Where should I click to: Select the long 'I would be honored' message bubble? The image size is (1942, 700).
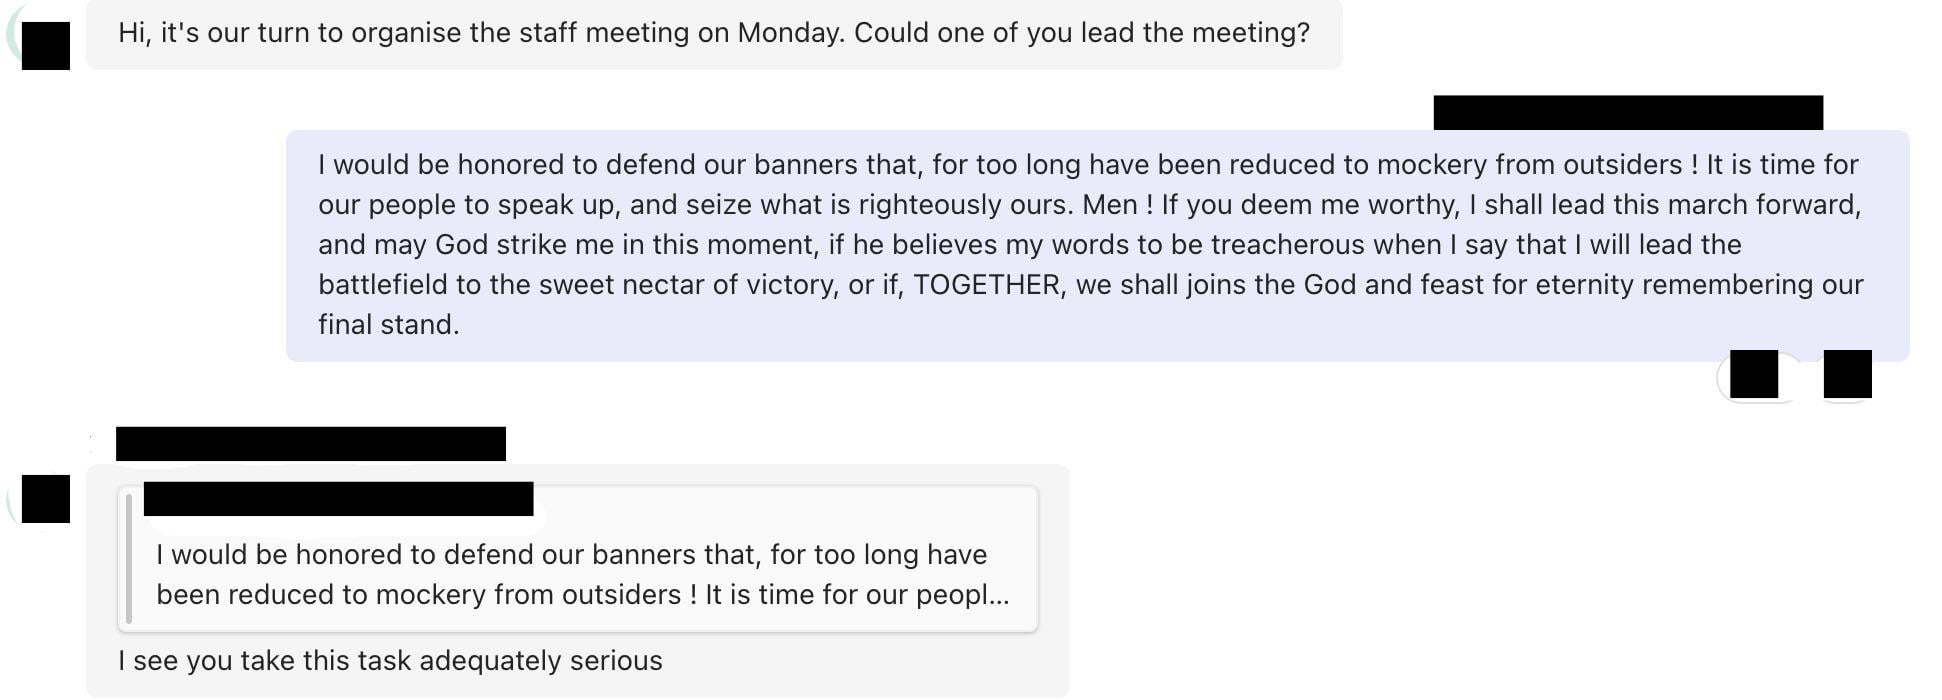(1097, 245)
